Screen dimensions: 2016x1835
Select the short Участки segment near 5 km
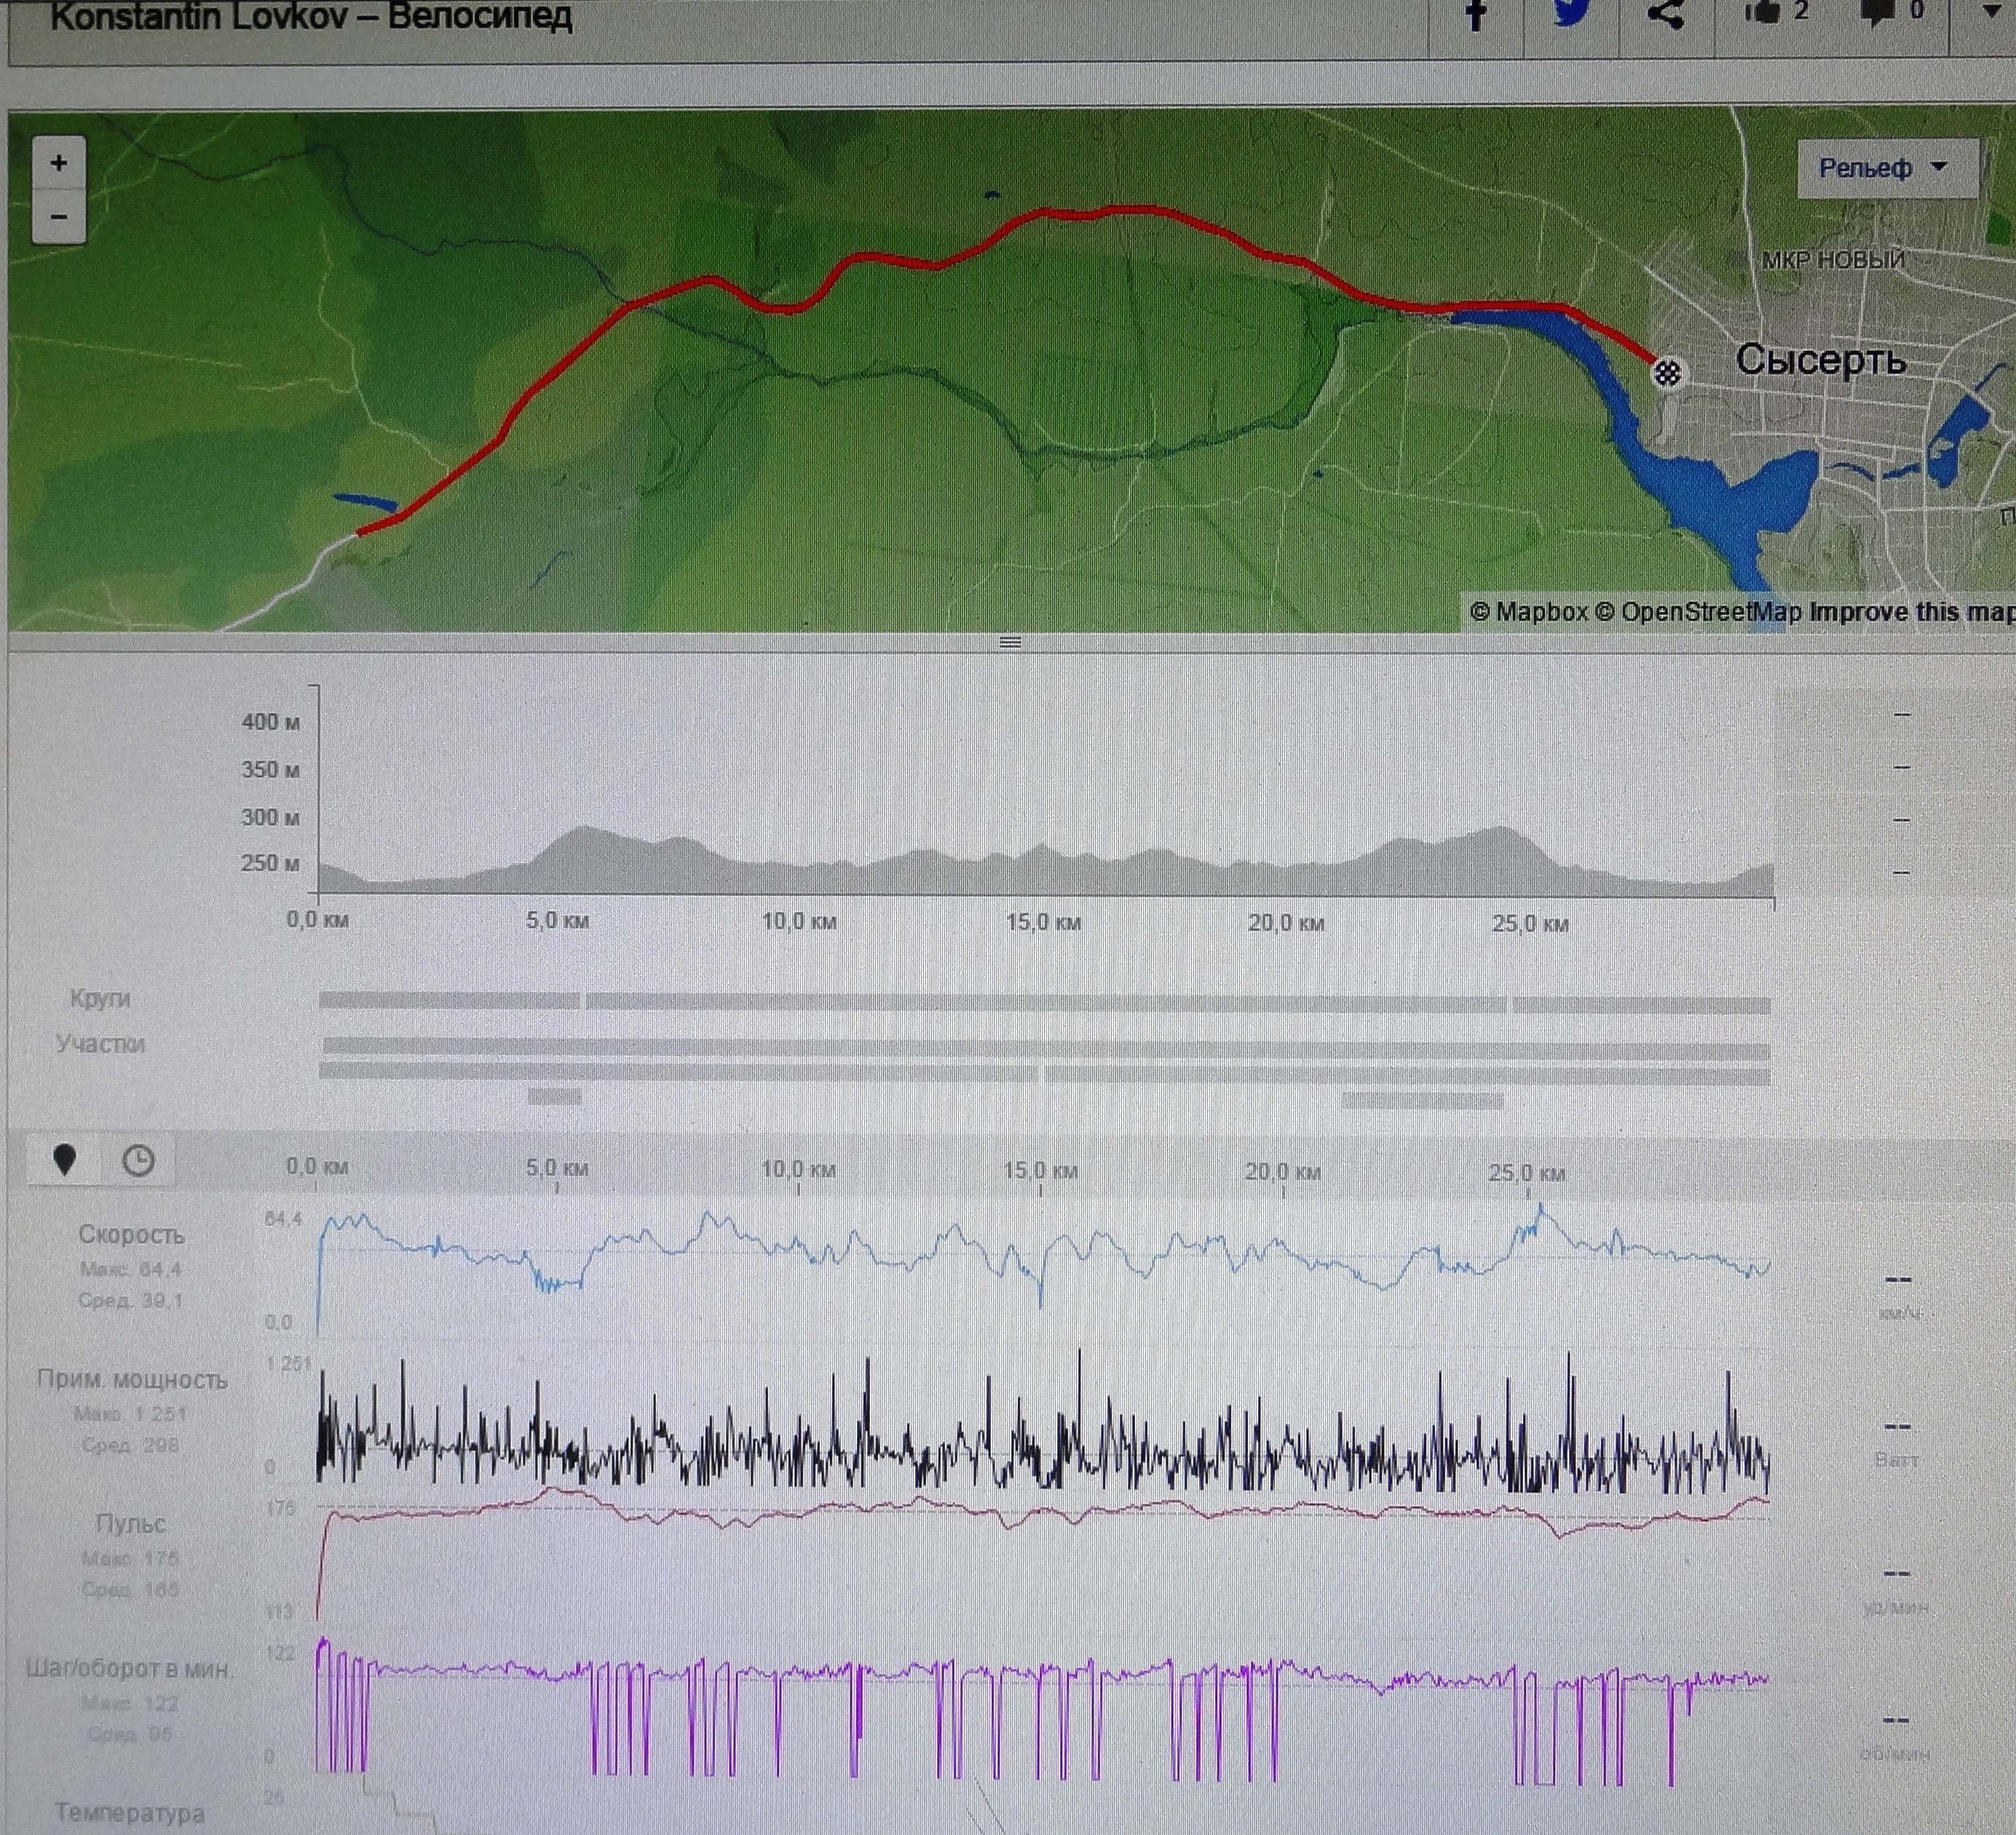coord(555,1097)
